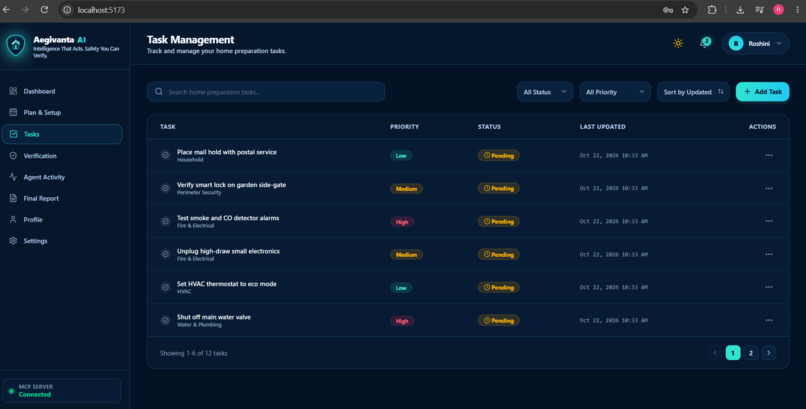Click Low priority badge on mail hold
806x409 pixels.
[401, 156]
